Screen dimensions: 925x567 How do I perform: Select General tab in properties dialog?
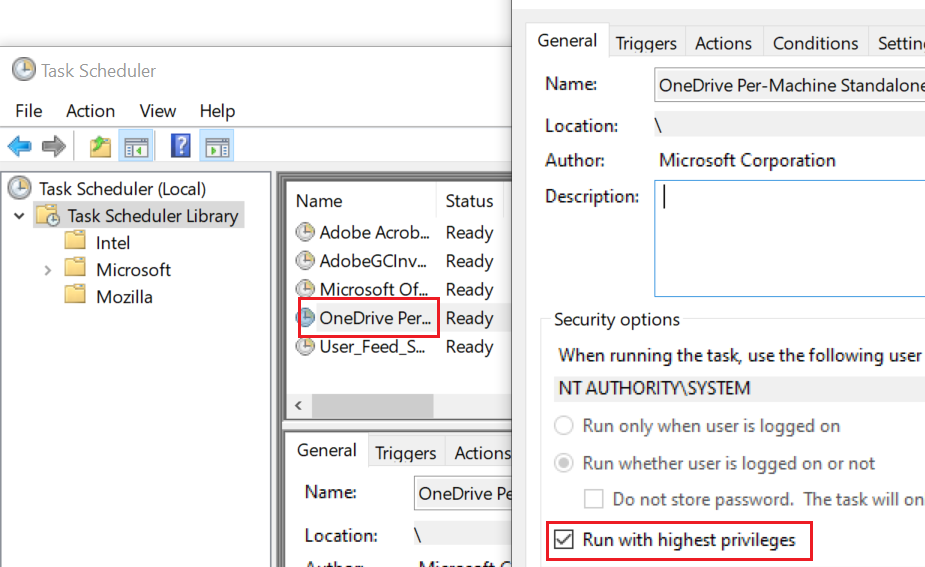point(567,41)
